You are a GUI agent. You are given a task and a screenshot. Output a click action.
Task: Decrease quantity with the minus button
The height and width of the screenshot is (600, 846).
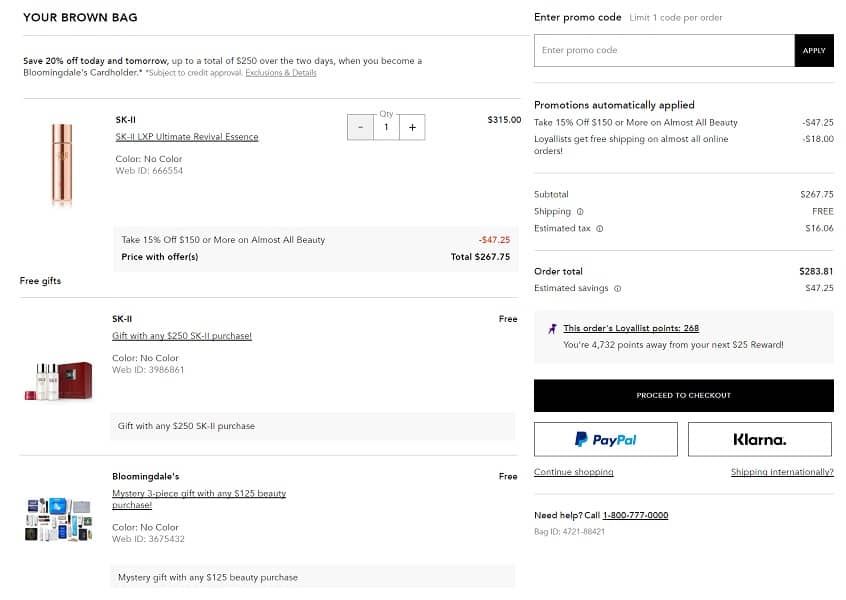[360, 127]
